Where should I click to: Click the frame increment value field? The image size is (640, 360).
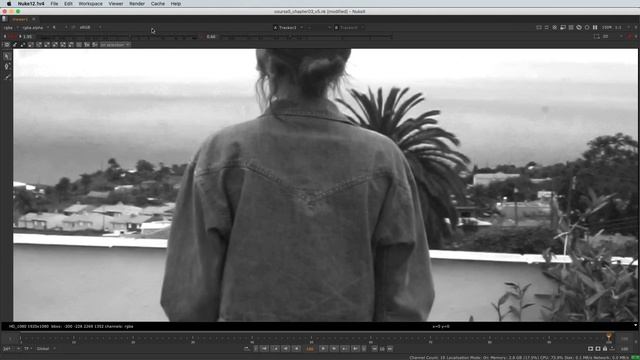click(x=382, y=349)
